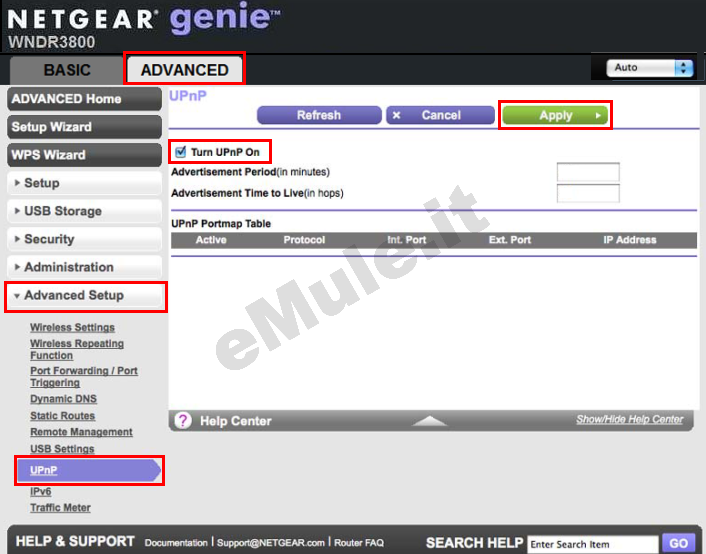Click the Advertisement Period input field
706x554 pixels.
click(x=588, y=172)
